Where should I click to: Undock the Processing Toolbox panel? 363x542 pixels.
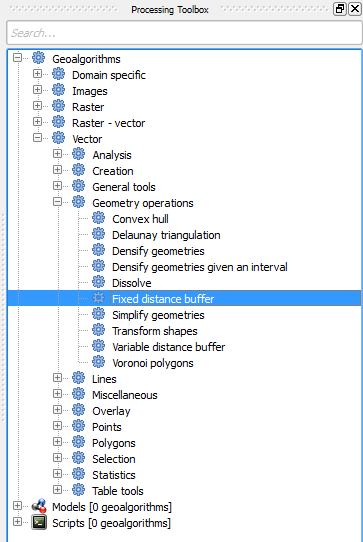[x=340, y=9]
